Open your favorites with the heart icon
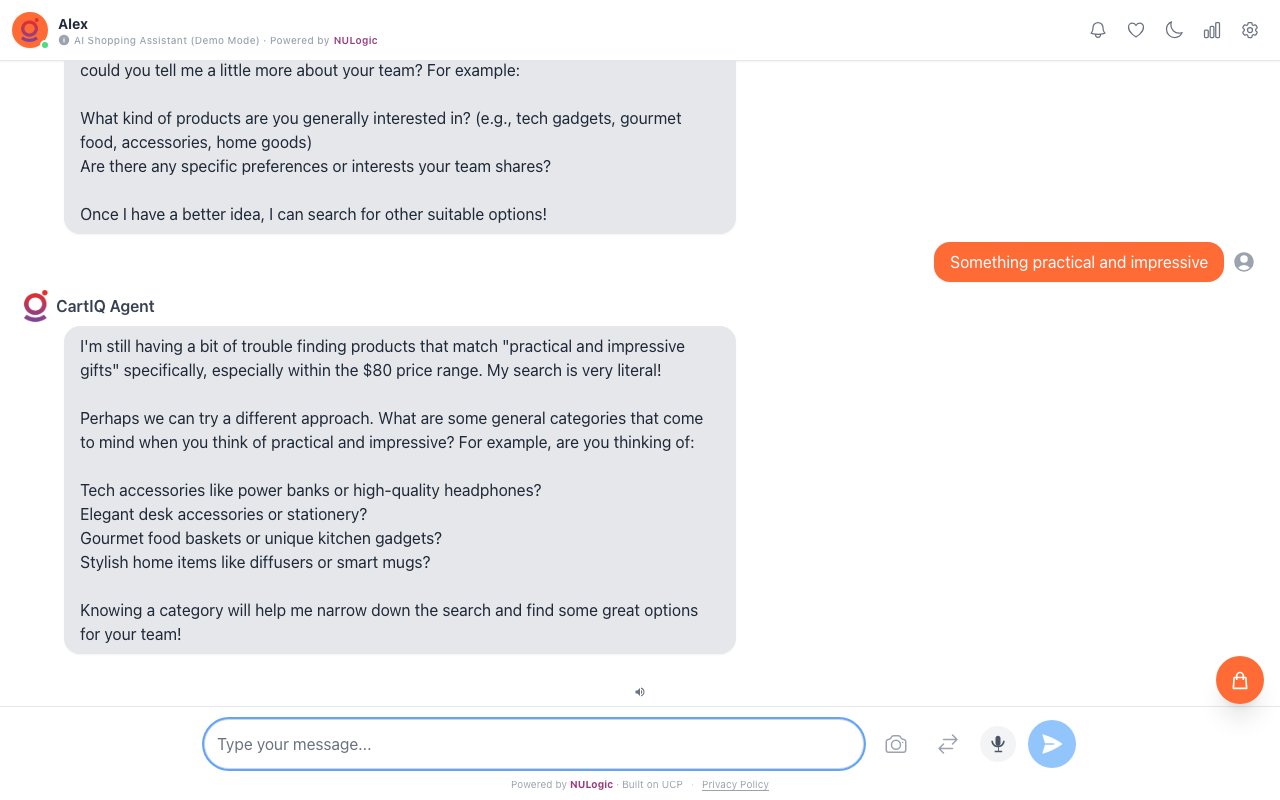The height and width of the screenshot is (800, 1280). [1136, 30]
